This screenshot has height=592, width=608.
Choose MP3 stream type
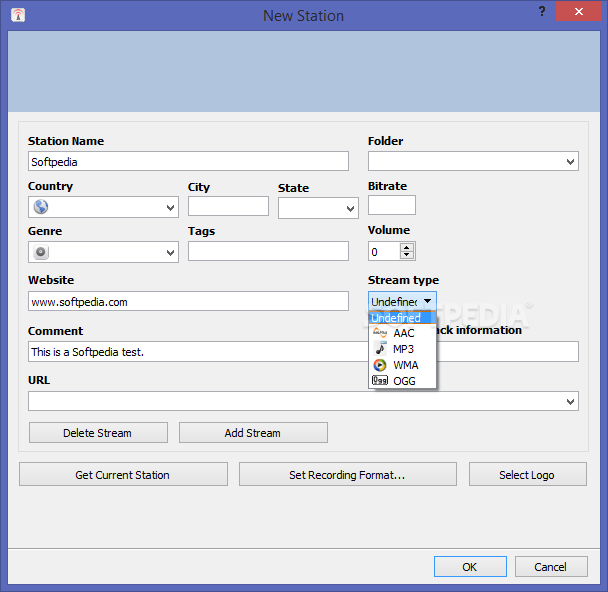[402, 349]
